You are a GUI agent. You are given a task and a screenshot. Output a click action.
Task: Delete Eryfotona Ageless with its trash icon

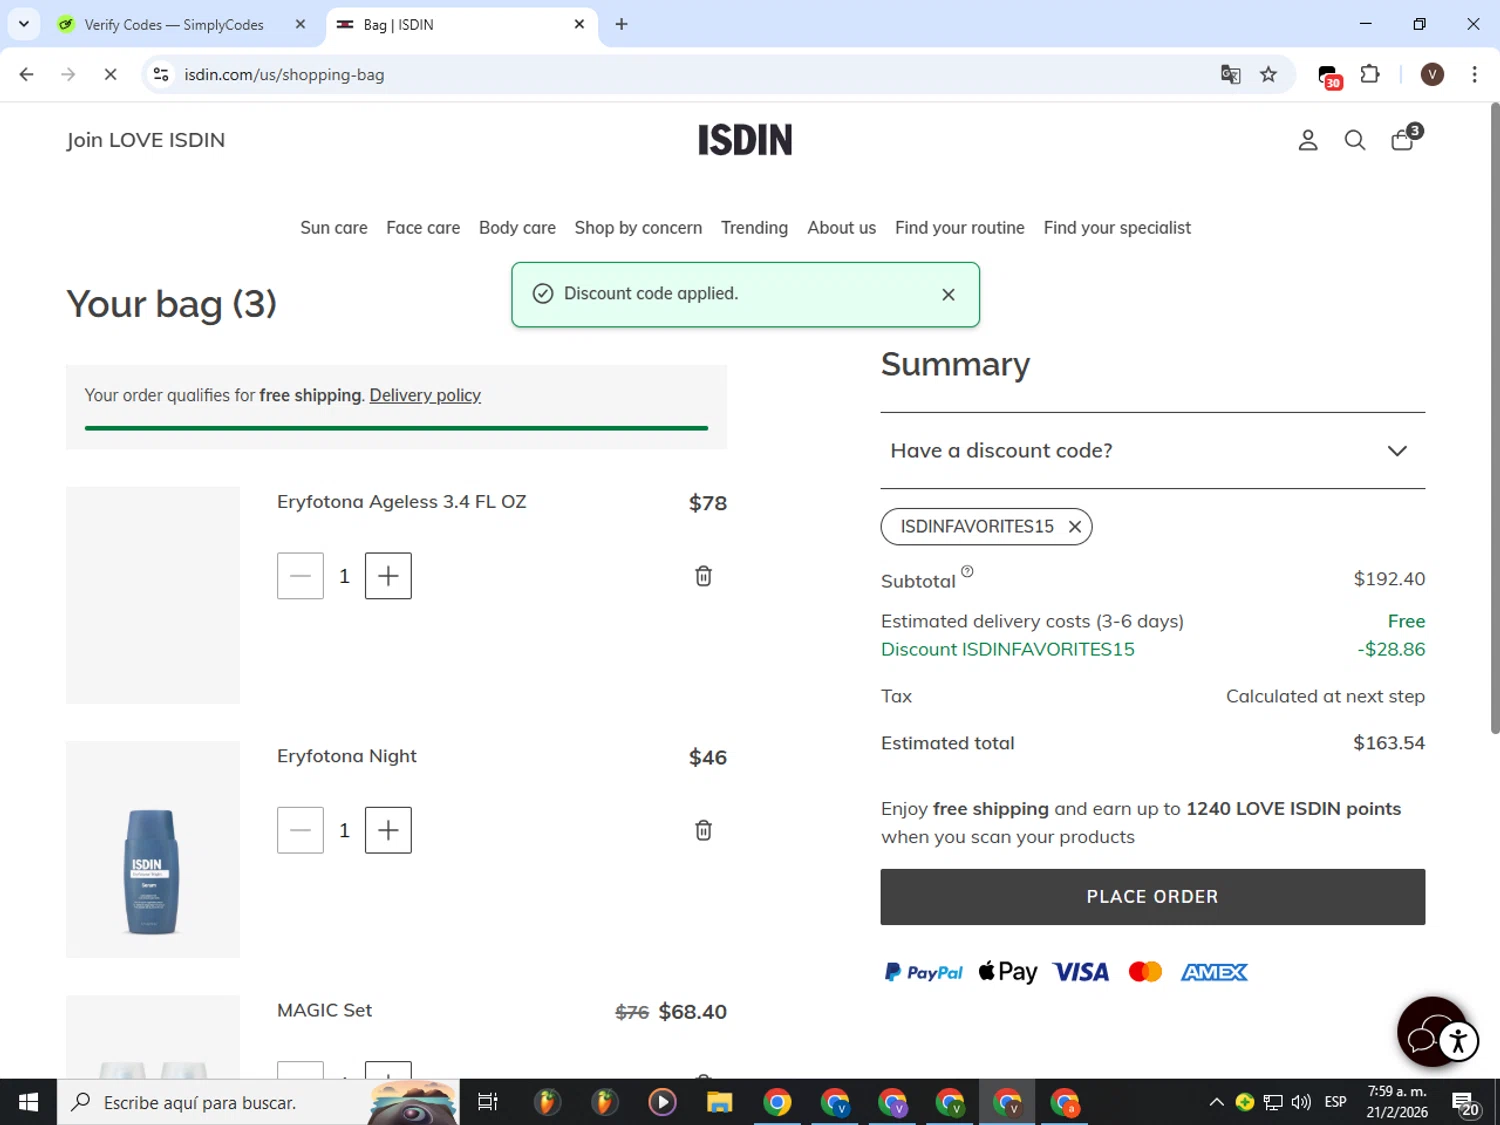pyautogui.click(x=703, y=576)
